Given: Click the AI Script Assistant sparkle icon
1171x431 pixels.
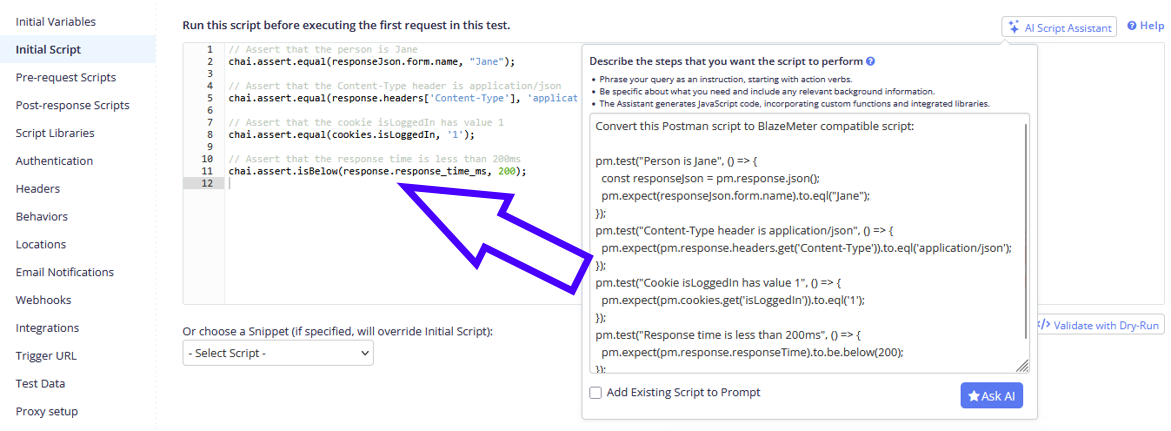Looking at the screenshot, I should 1014,28.
